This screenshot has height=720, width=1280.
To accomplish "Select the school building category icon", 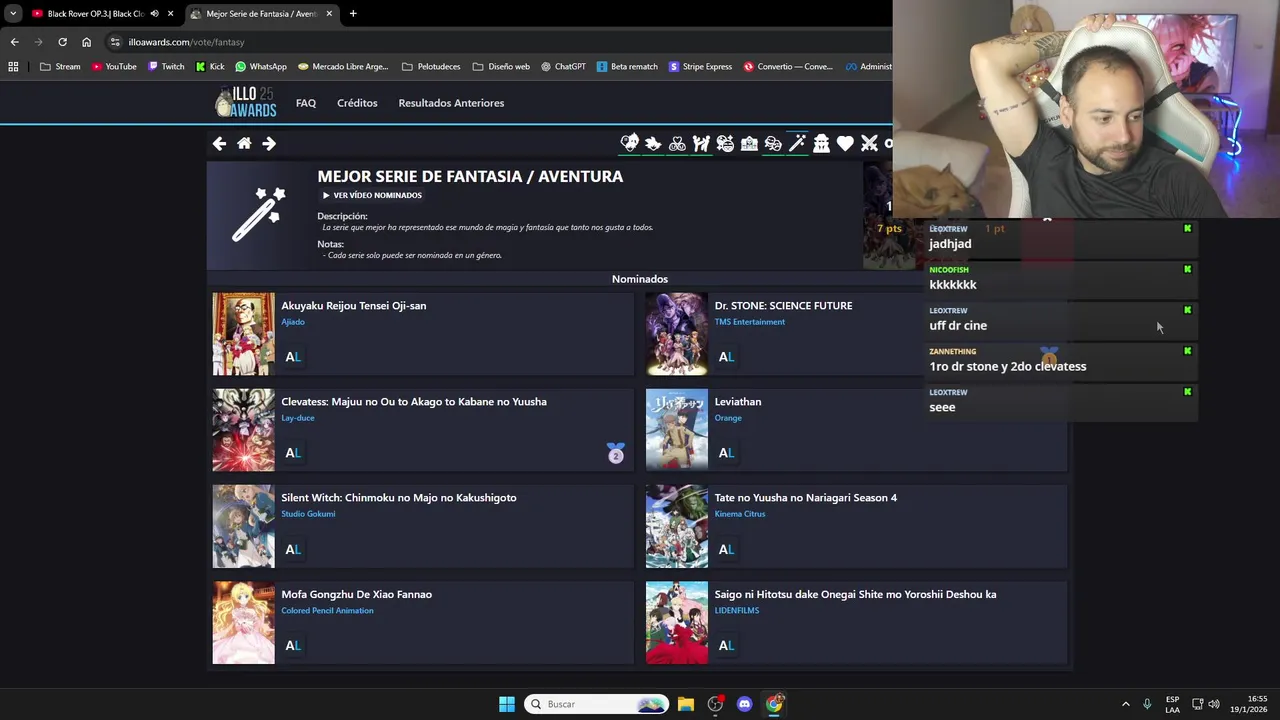I will (x=749, y=143).
